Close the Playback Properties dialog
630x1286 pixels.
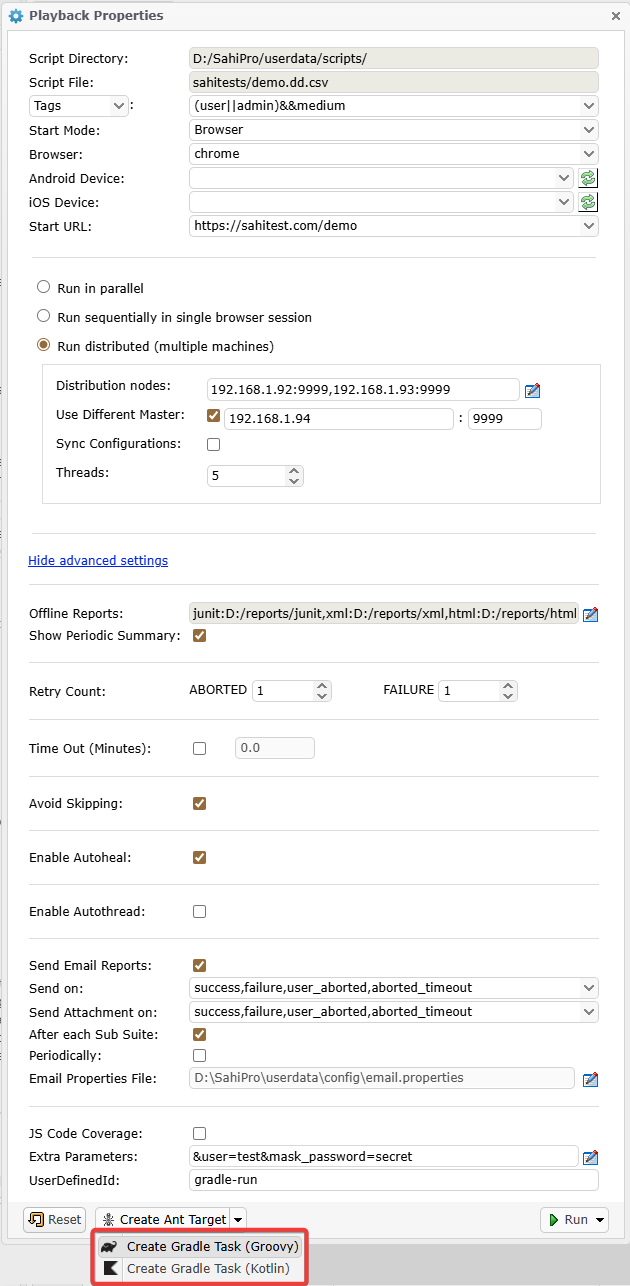[614, 16]
